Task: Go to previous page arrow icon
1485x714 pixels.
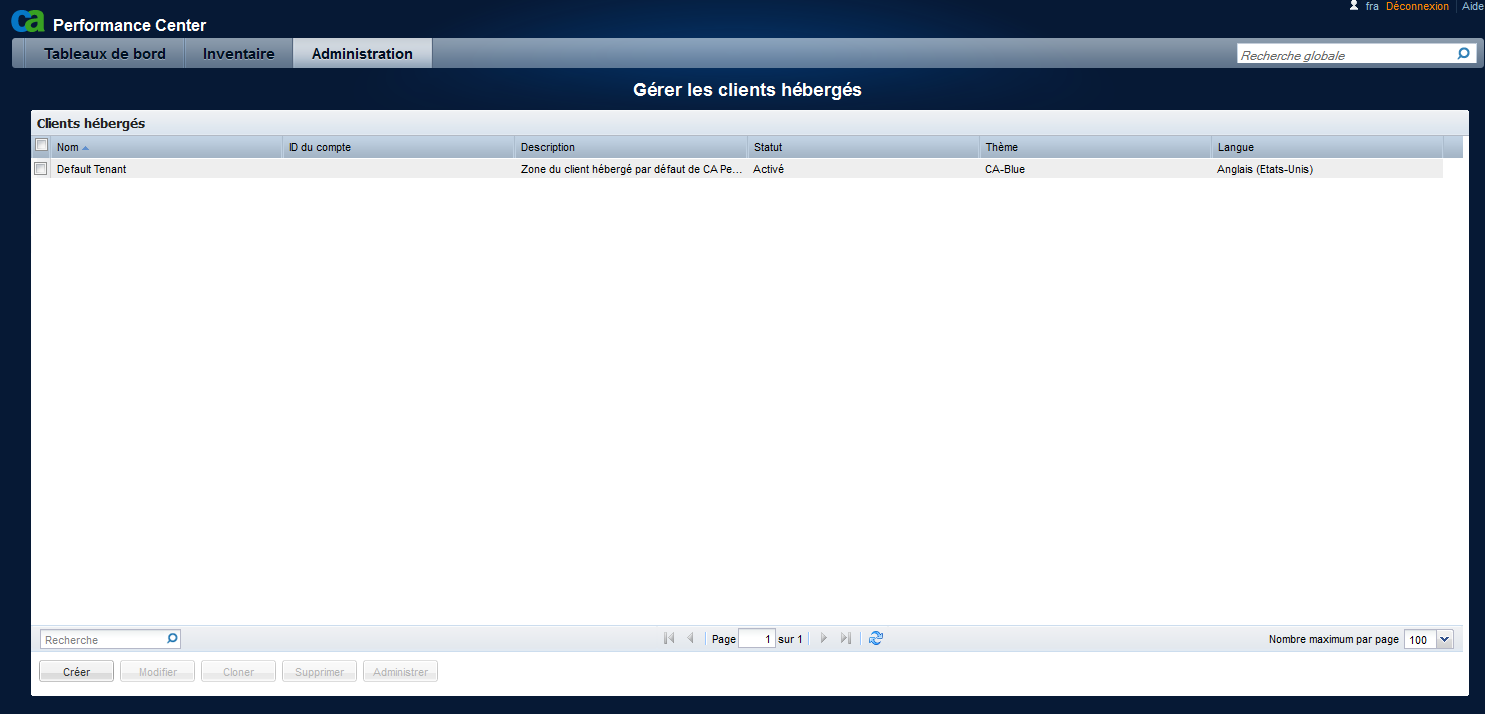Action: tap(690, 638)
